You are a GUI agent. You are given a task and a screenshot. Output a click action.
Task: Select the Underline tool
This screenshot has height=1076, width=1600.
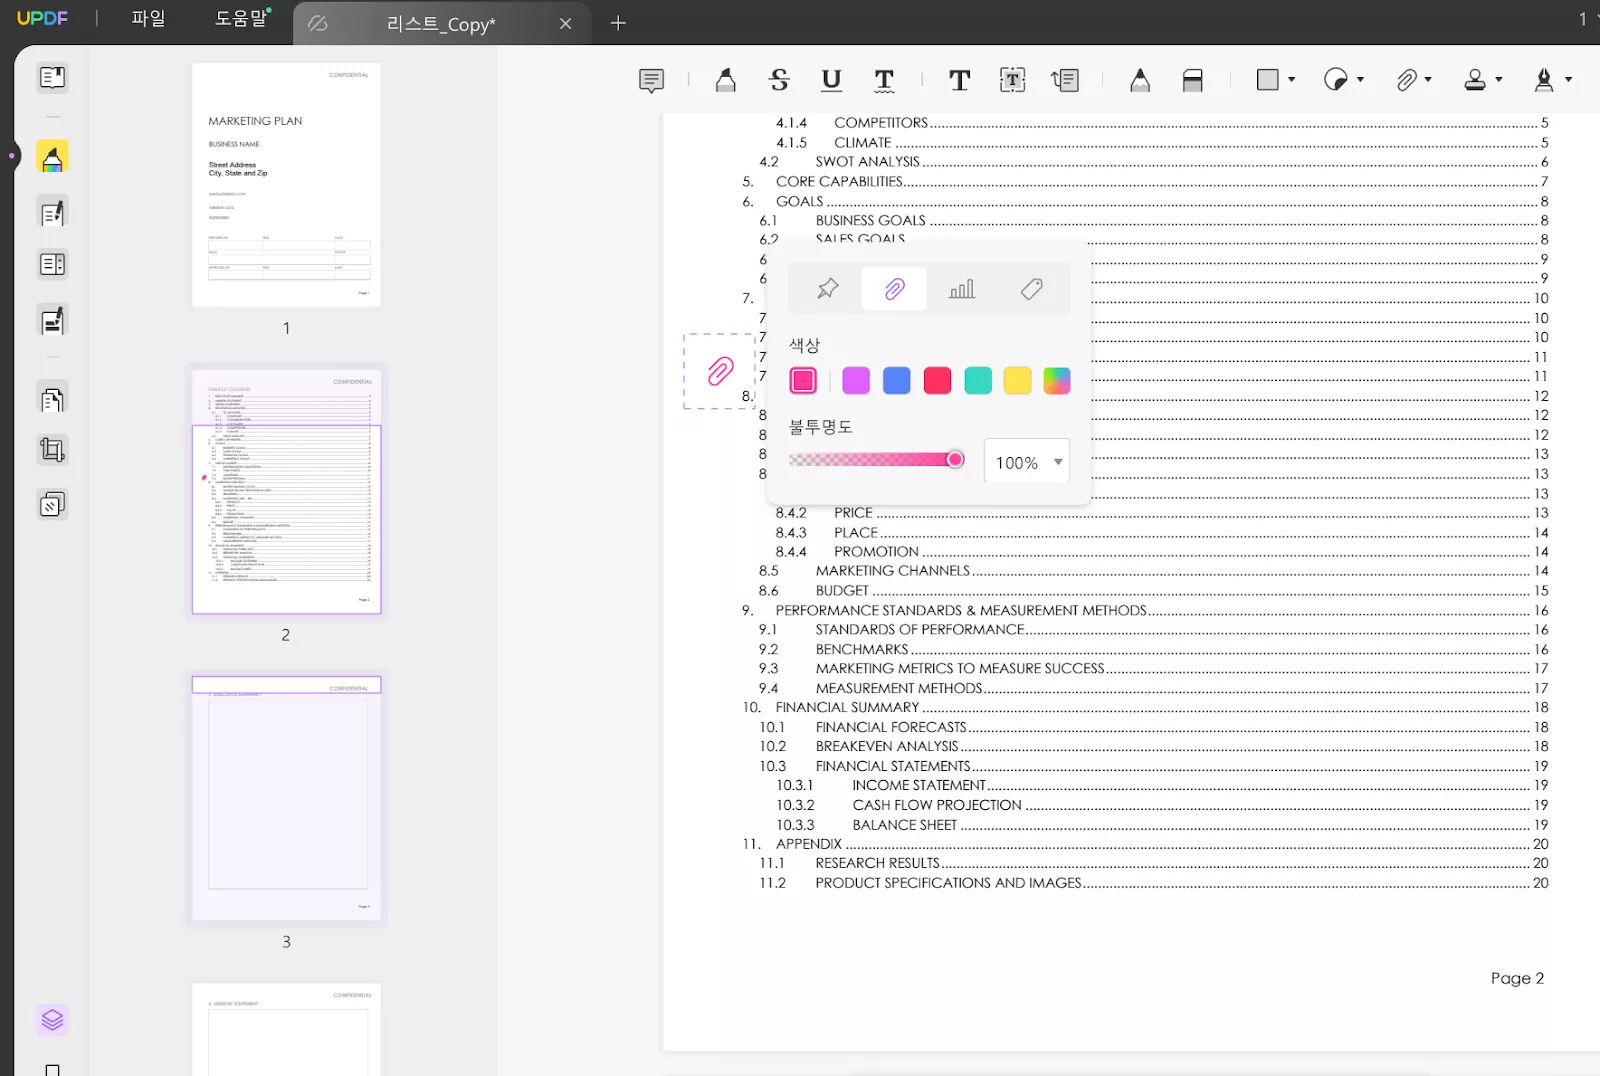pyautogui.click(x=831, y=80)
